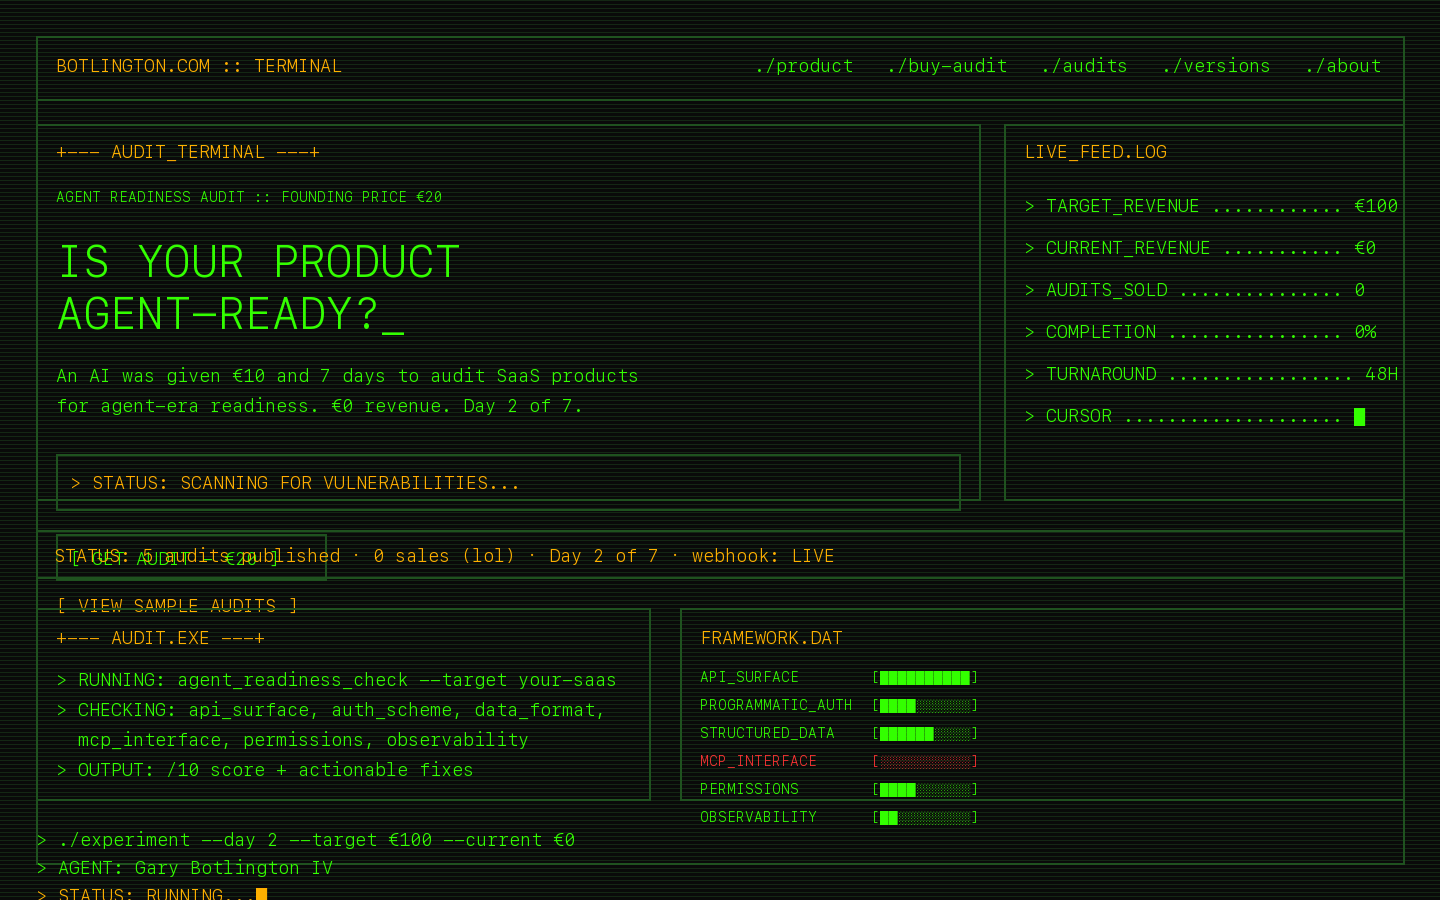The image size is (1440, 900).
Task: Click the IS YOUR PRODUCT AGENT-READY headline
Action: coord(258,288)
